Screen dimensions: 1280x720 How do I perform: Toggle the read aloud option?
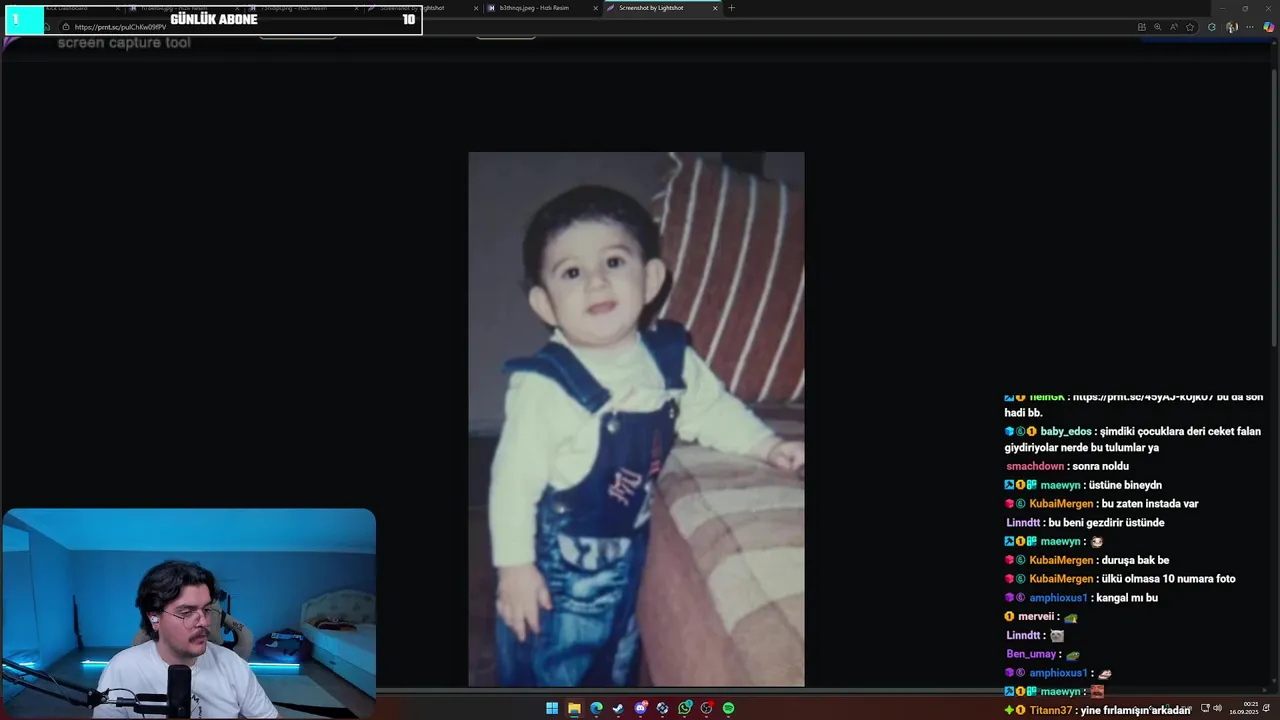(x=1174, y=27)
